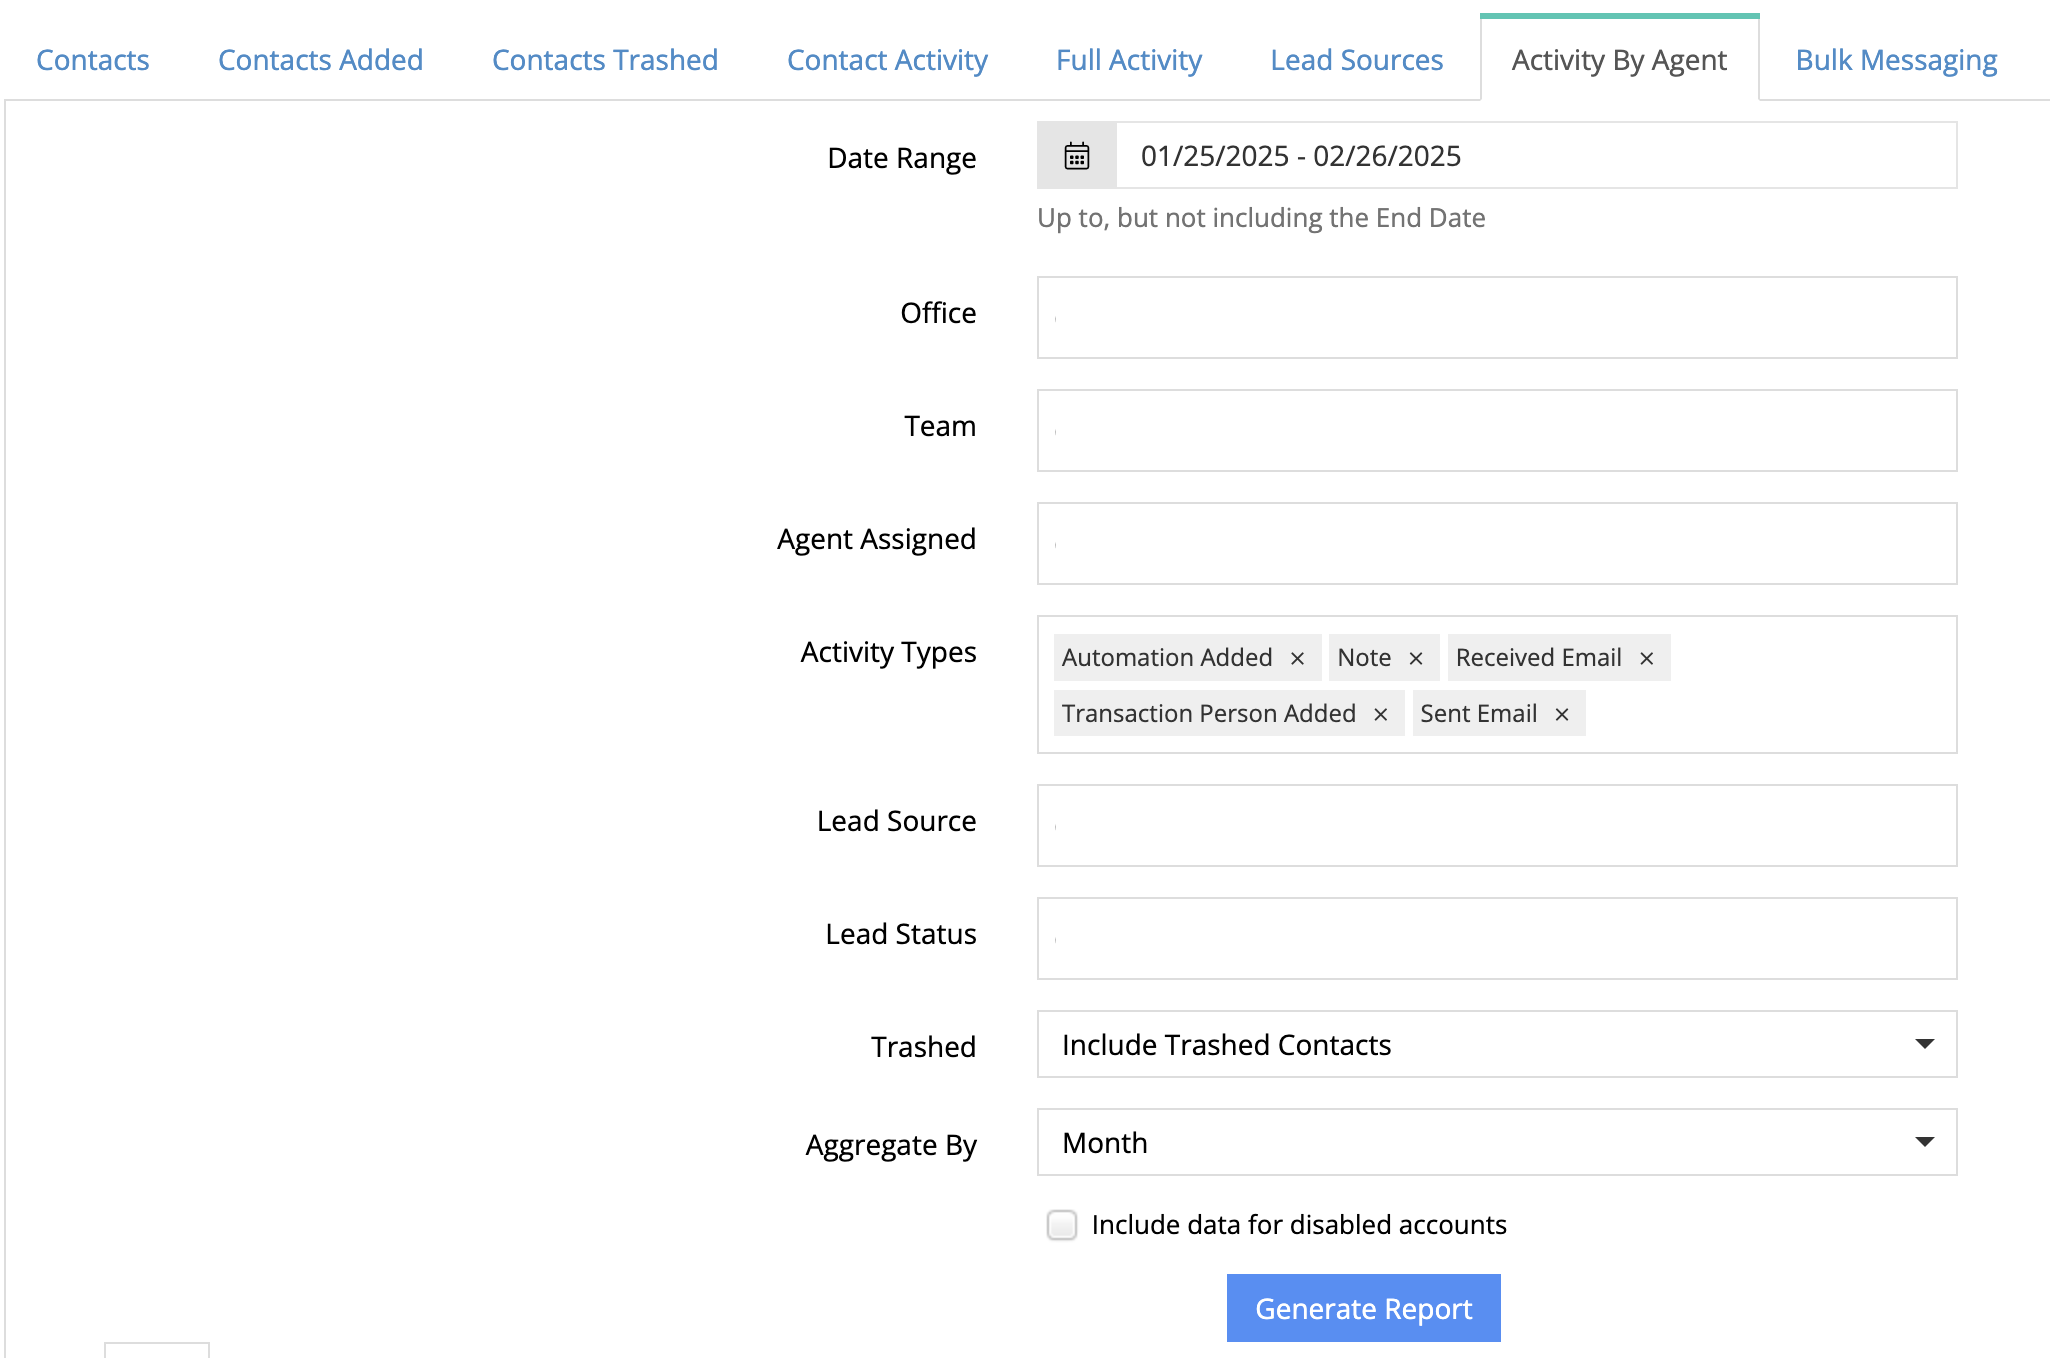Go to the Bulk Messaging tab
The width and height of the screenshot is (2050, 1358).
click(x=1896, y=60)
